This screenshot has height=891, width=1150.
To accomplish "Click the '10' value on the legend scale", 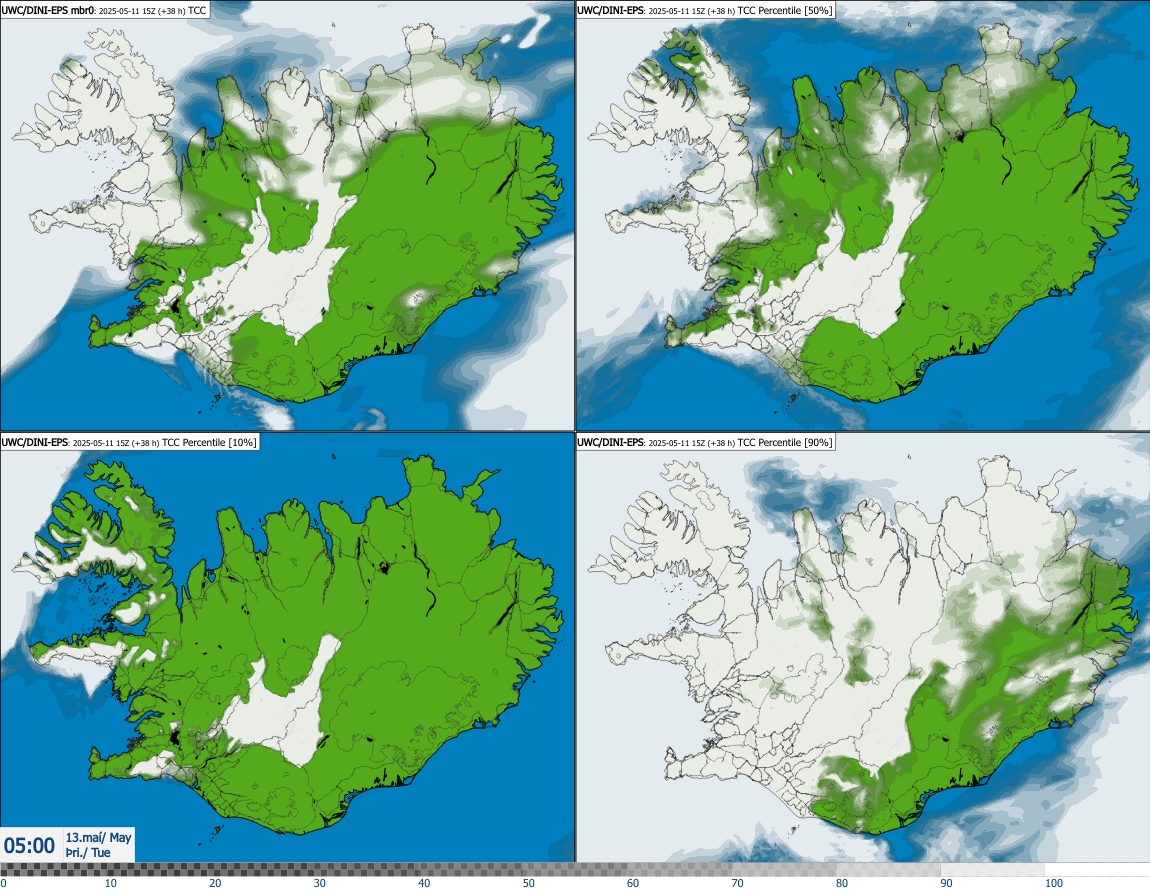I will 111,883.
